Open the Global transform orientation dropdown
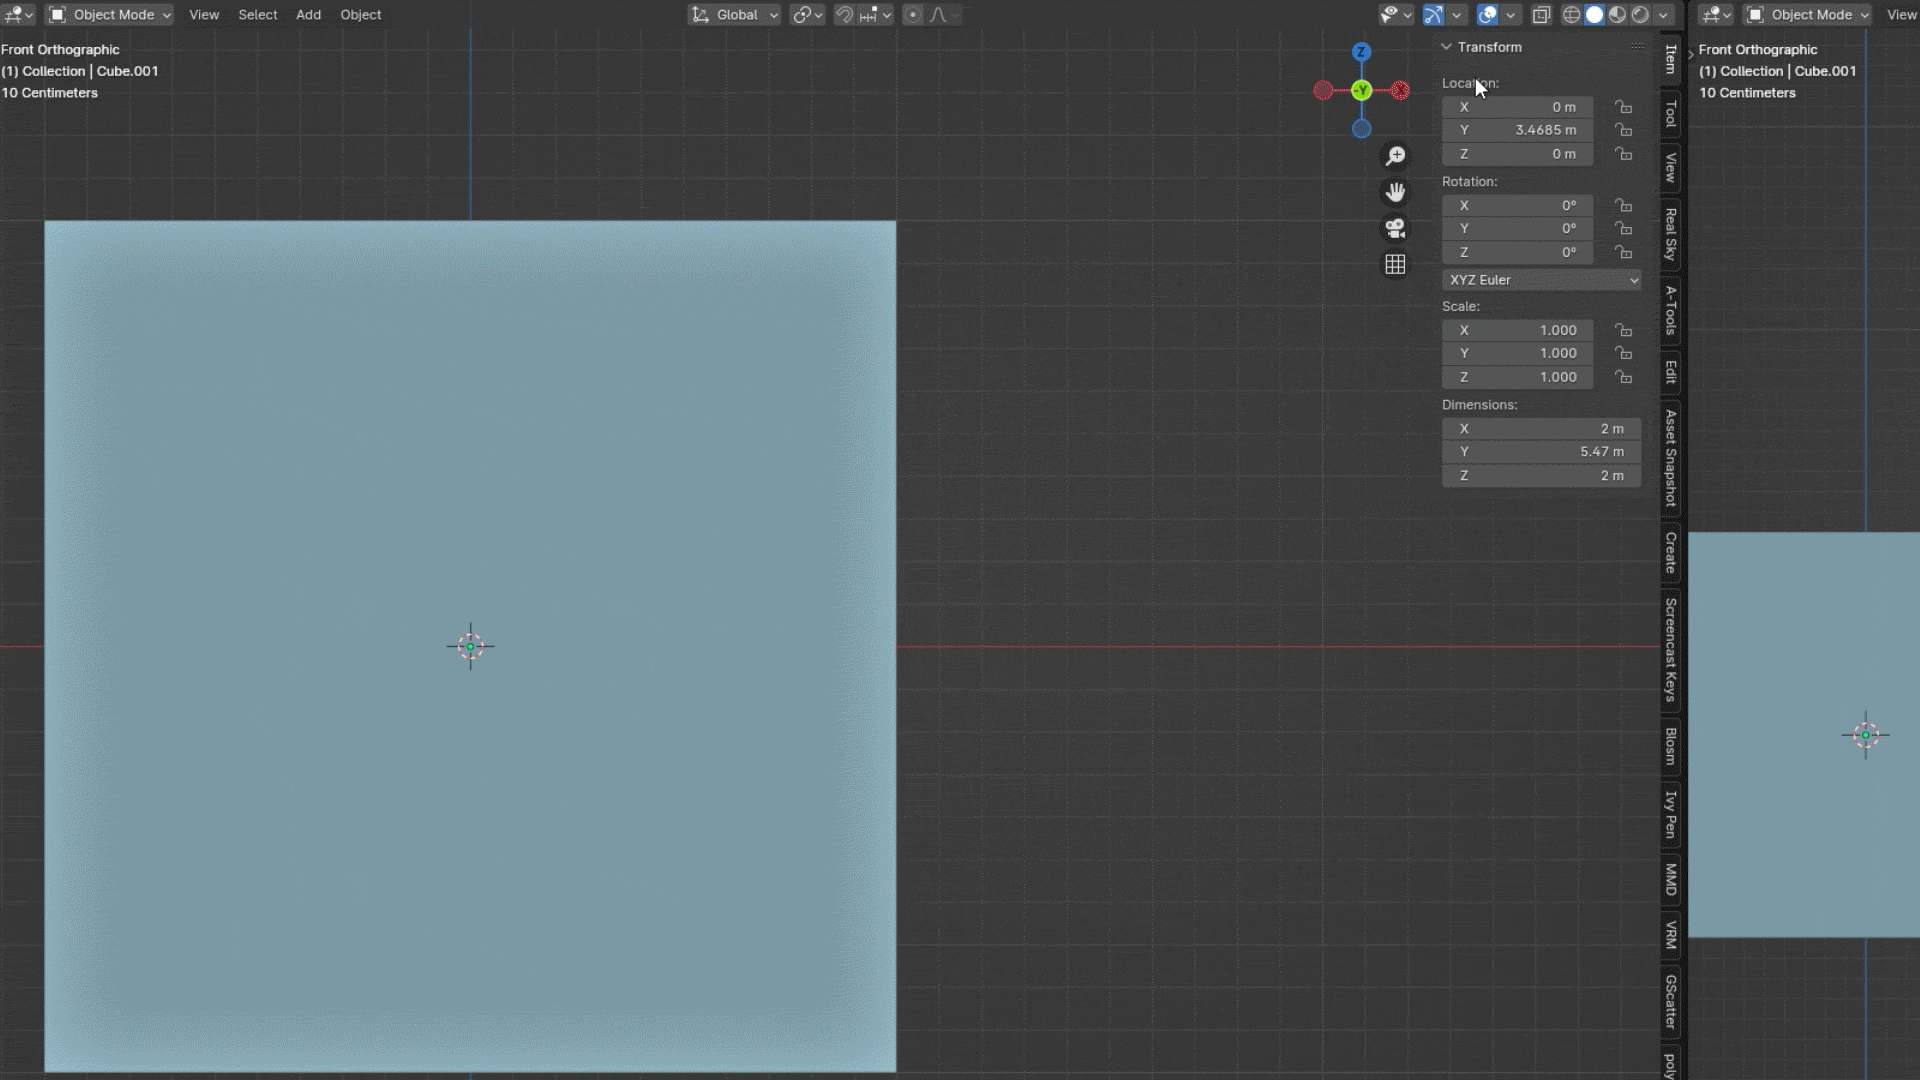This screenshot has height=1080, width=1920. pos(735,15)
